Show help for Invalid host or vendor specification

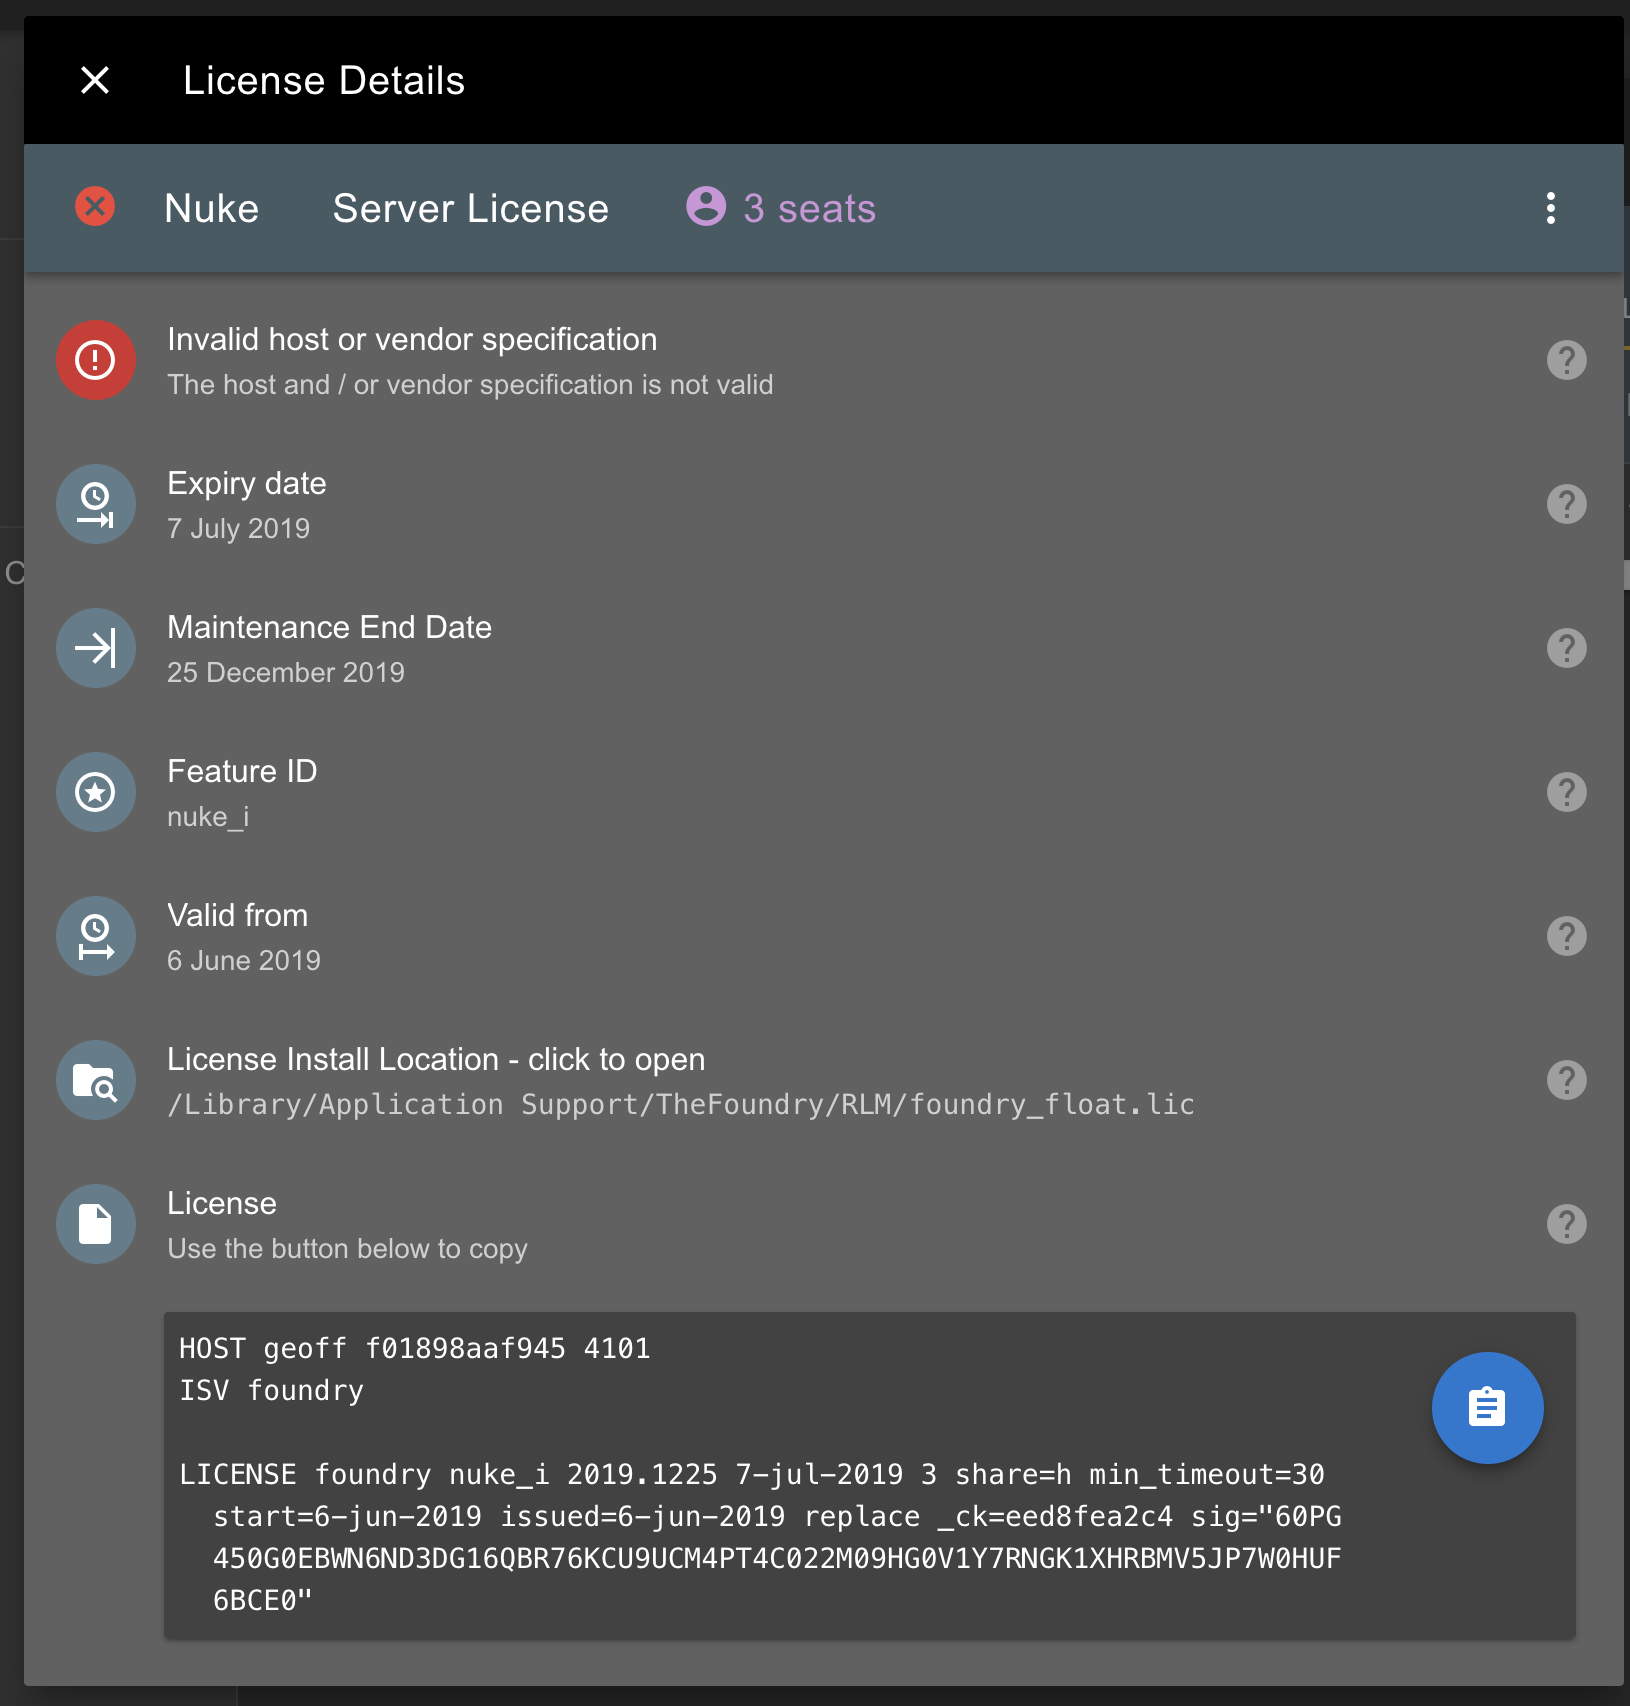pyautogui.click(x=1567, y=360)
